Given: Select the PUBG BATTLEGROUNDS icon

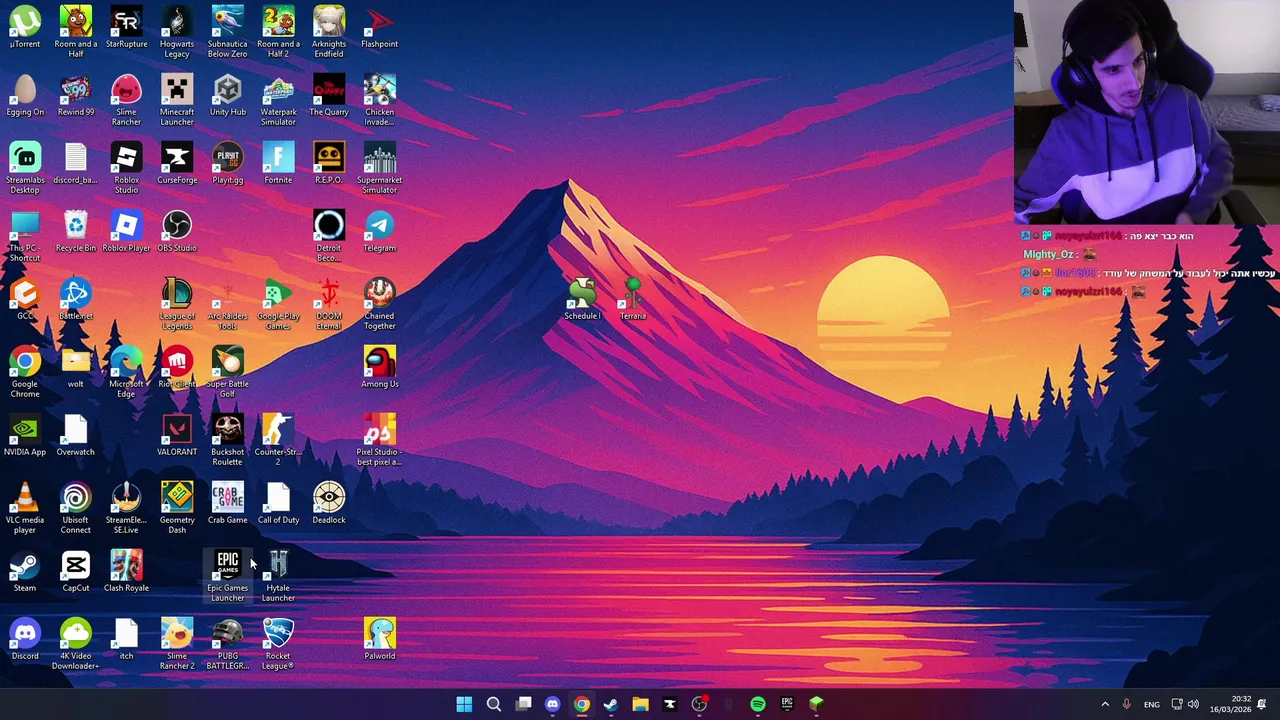Looking at the screenshot, I should click(x=227, y=644).
